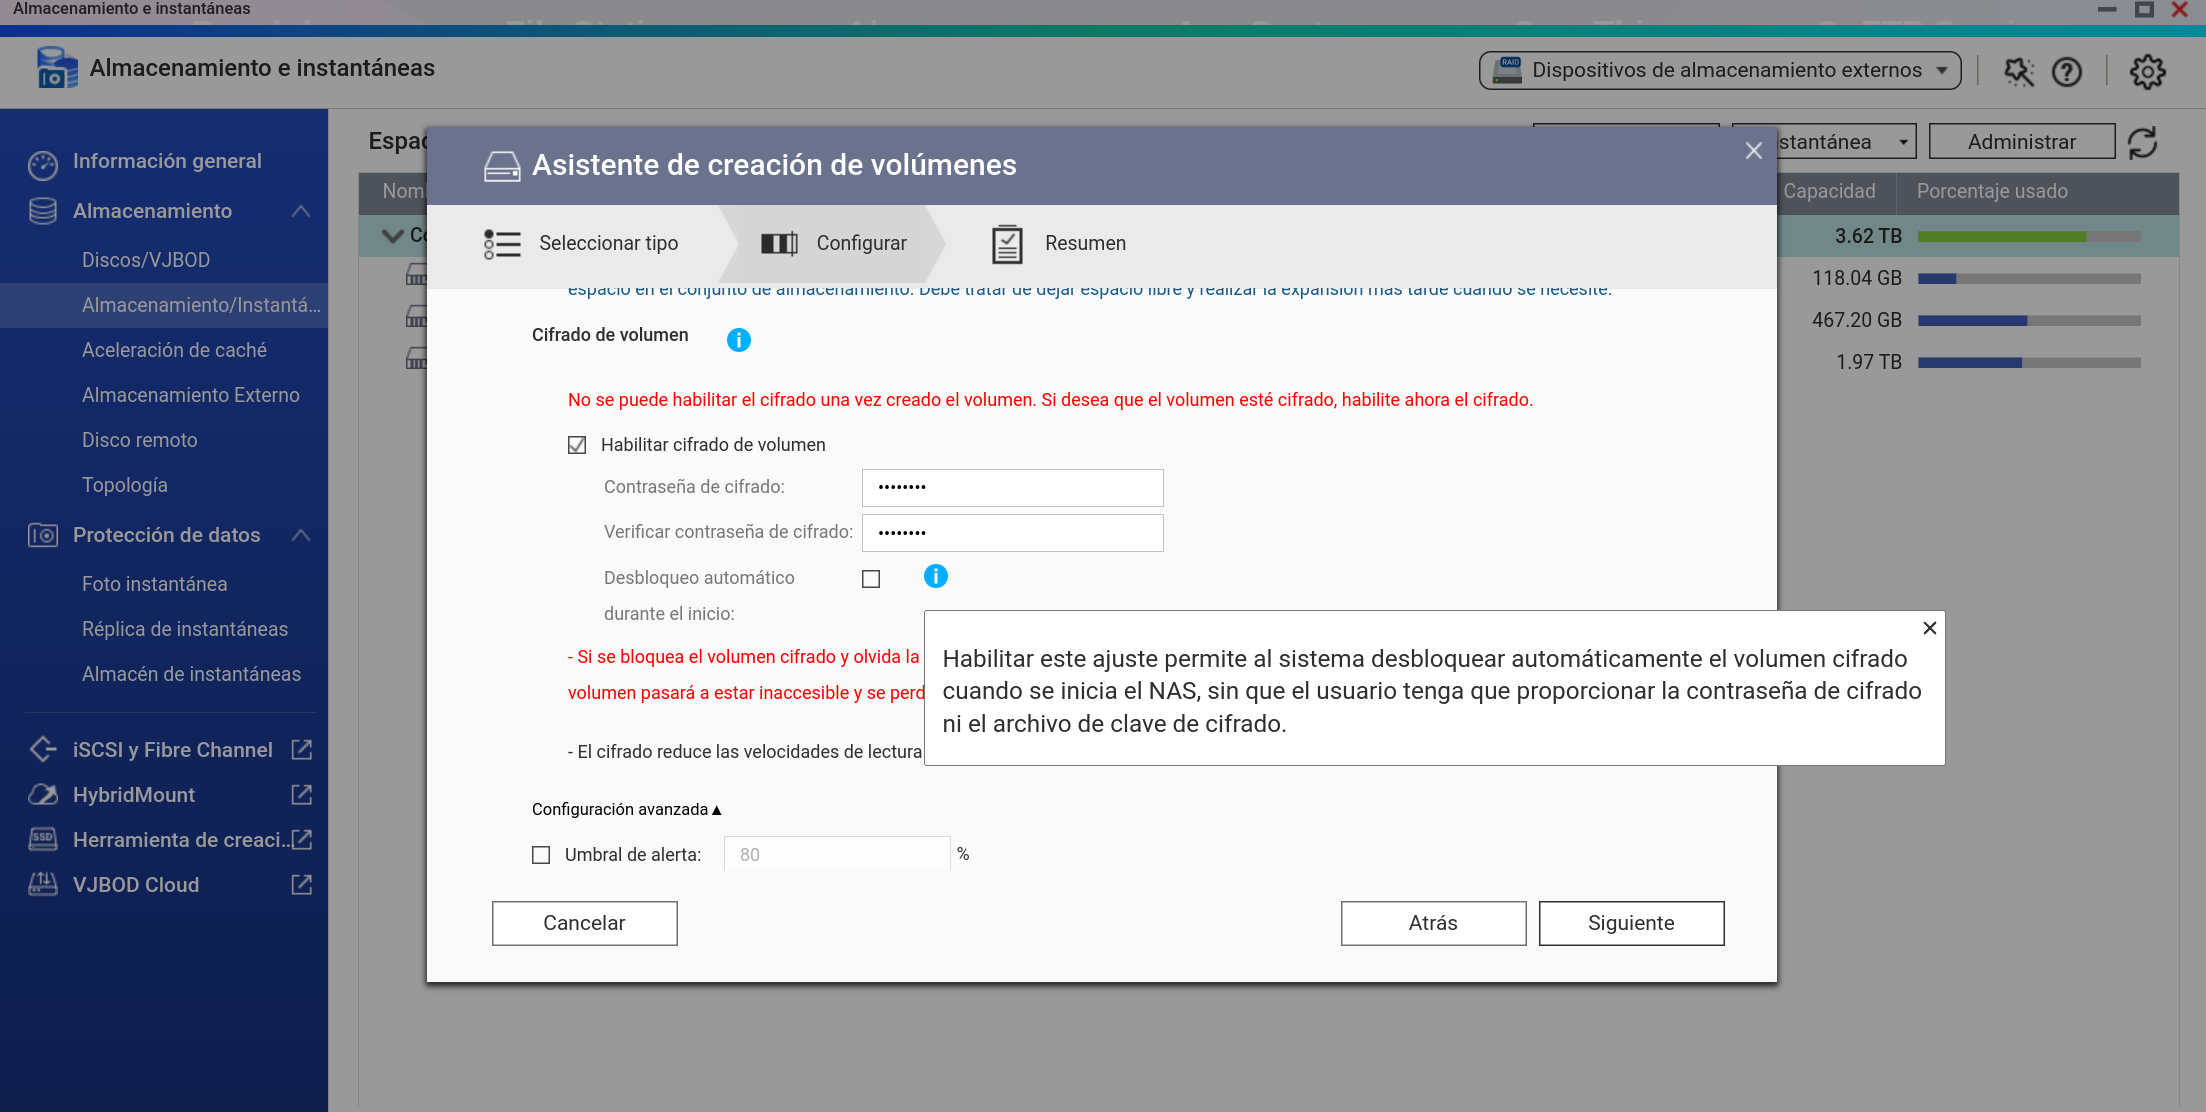Collapse Configuración avanzada section

tap(626, 809)
